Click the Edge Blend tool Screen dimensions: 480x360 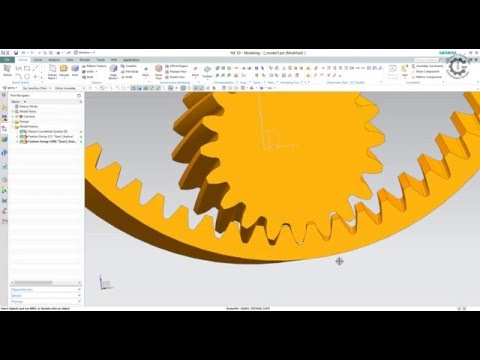(x=113, y=71)
